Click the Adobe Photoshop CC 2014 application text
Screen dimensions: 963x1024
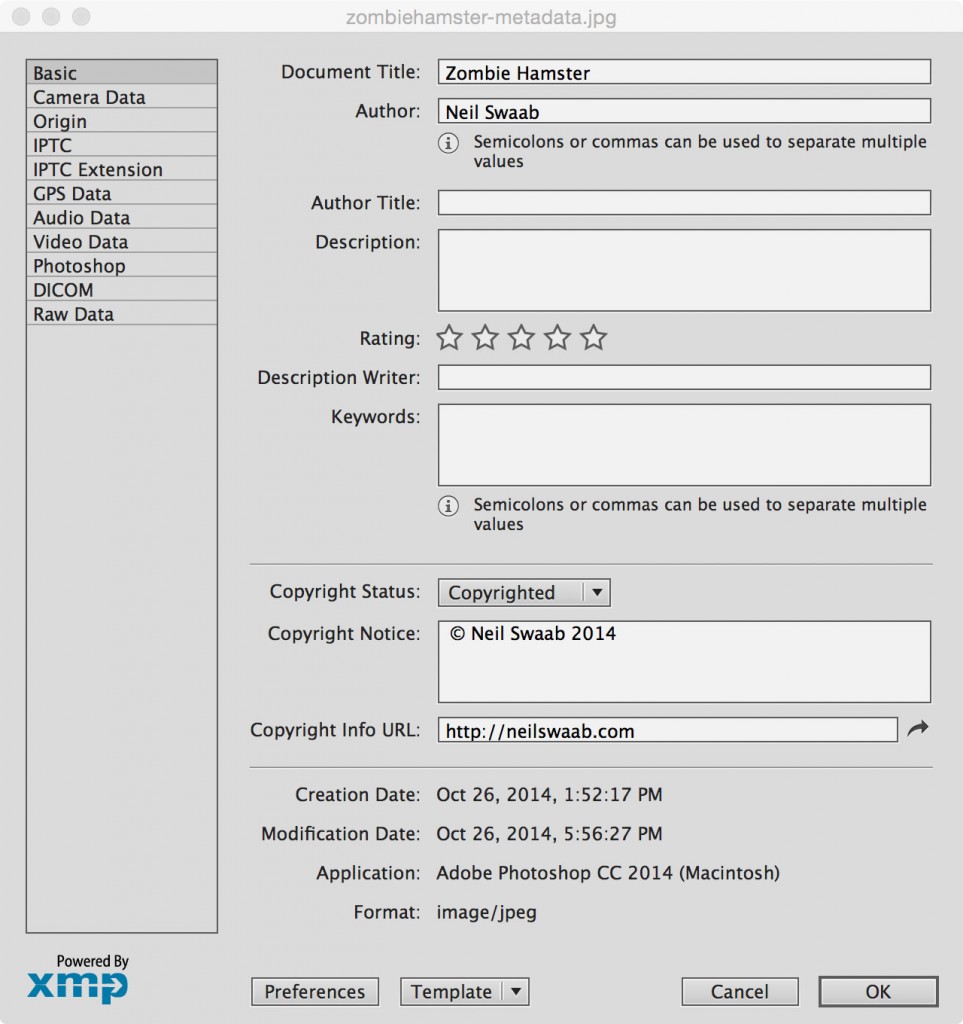(608, 872)
